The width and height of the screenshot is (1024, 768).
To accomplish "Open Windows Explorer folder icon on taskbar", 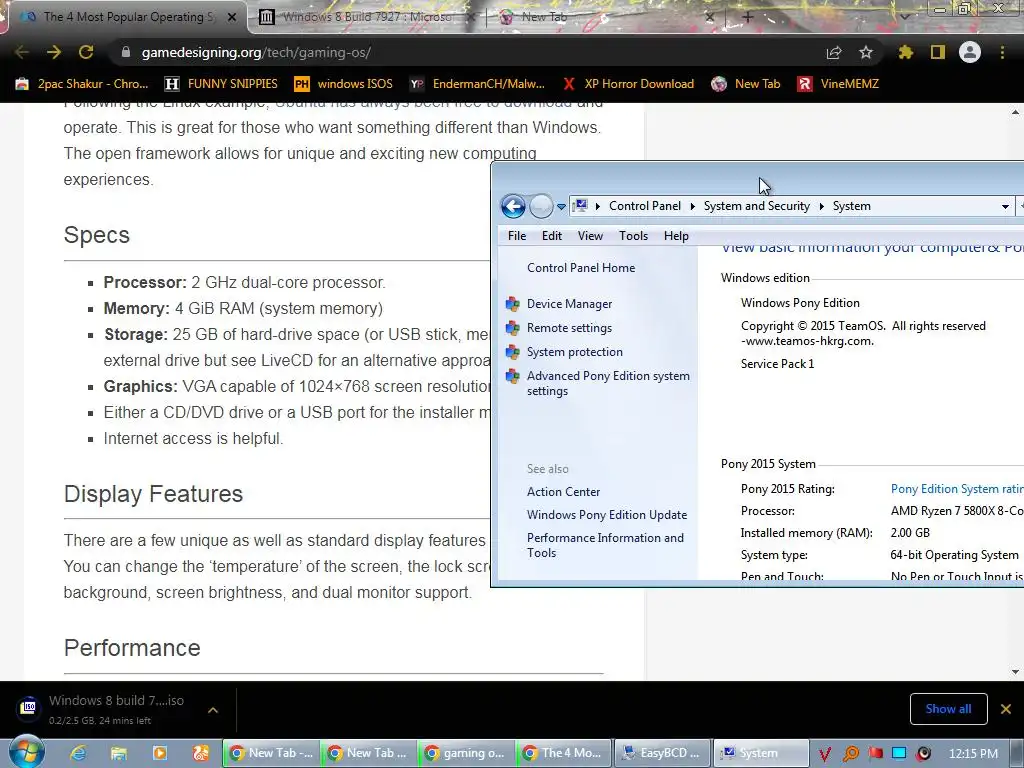I will click(x=119, y=754).
